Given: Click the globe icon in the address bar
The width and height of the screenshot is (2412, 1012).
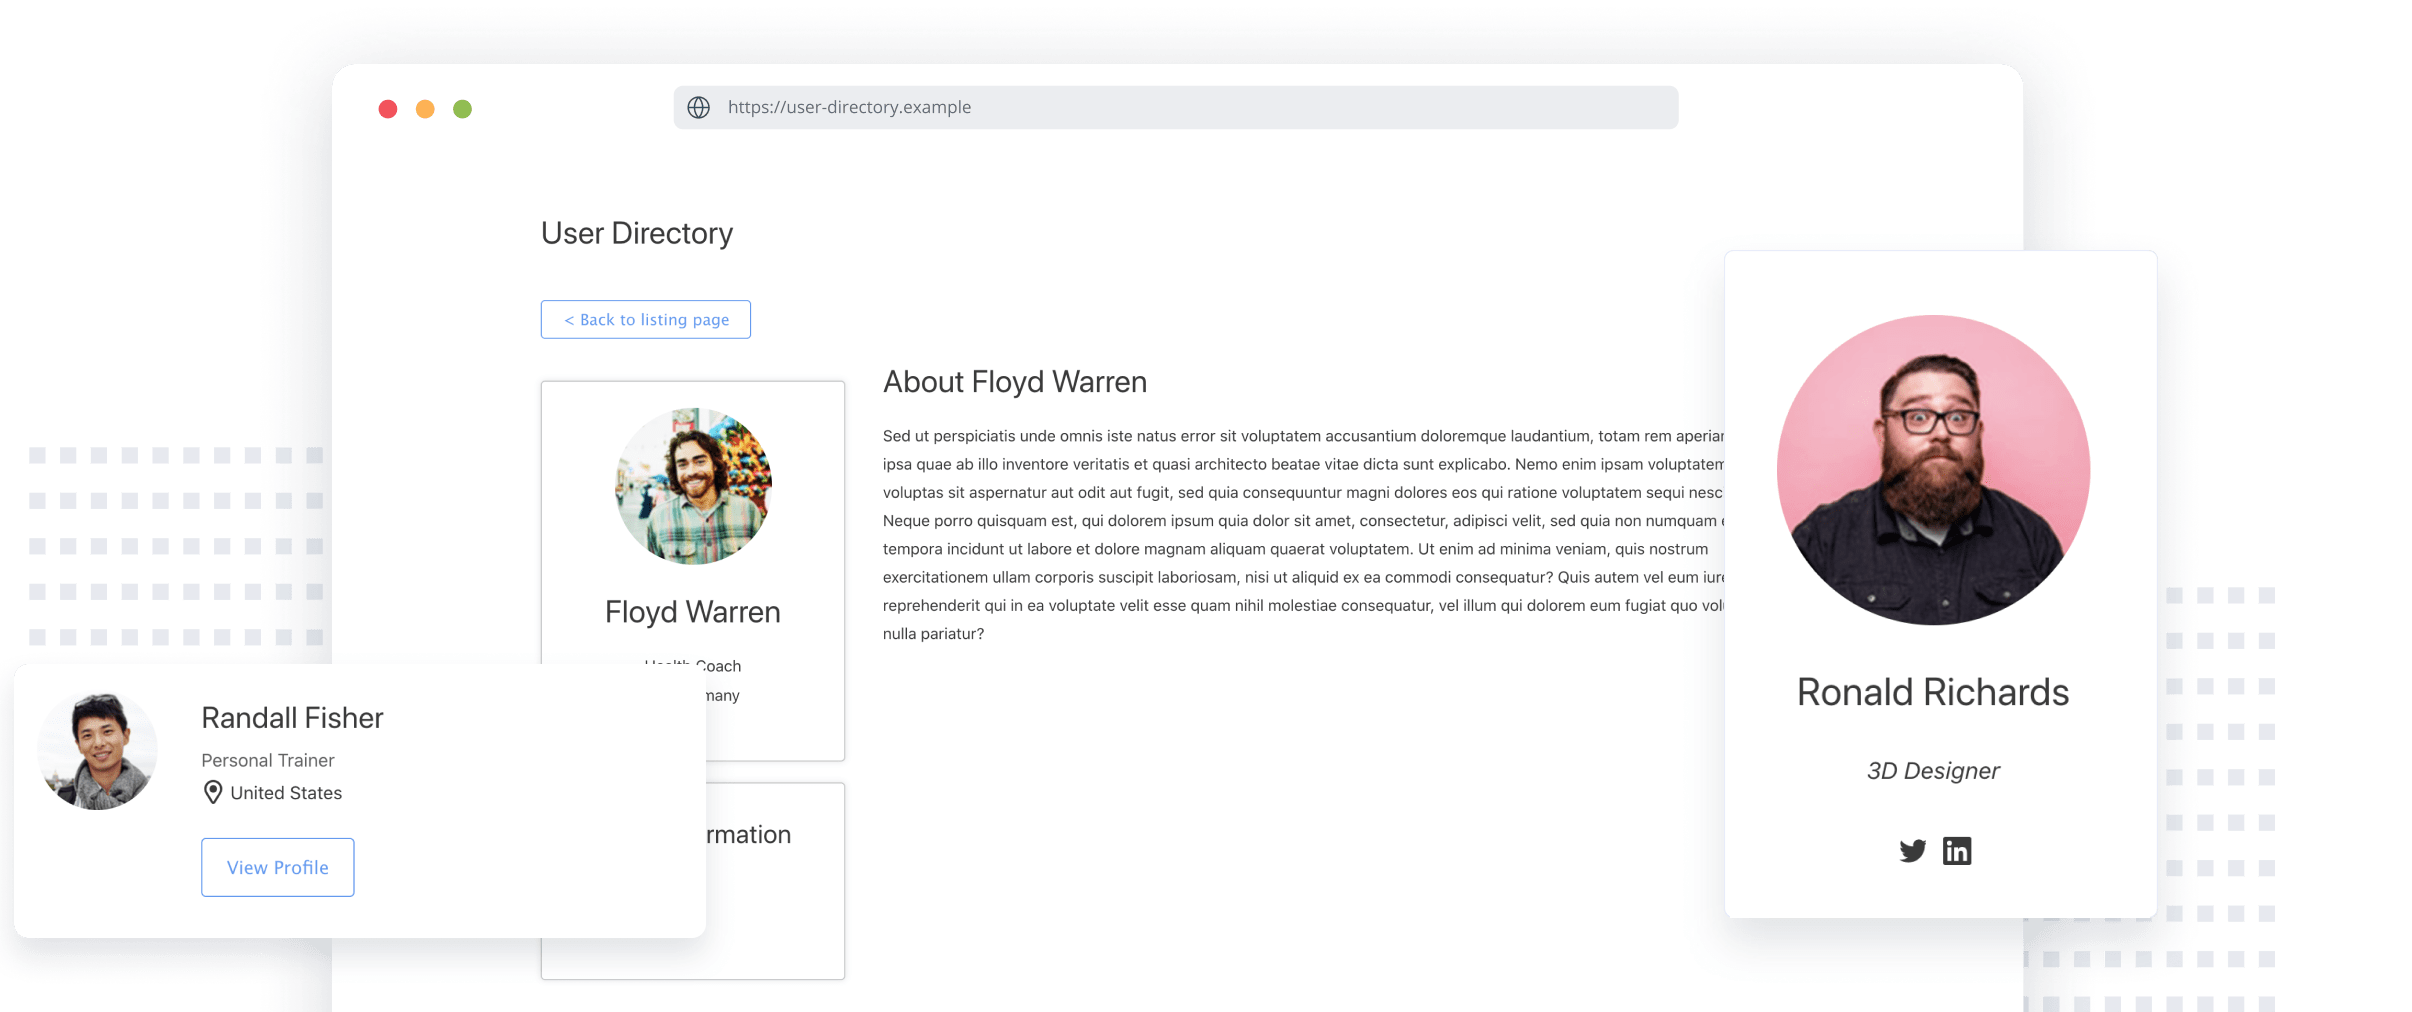Looking at the screenshot, I should pos(699,108).
